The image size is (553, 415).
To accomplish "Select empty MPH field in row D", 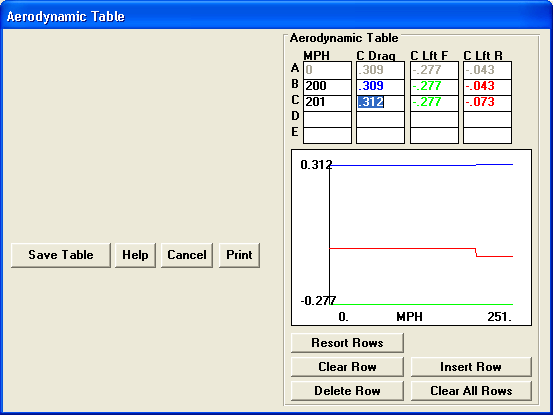I will point(327,119).
